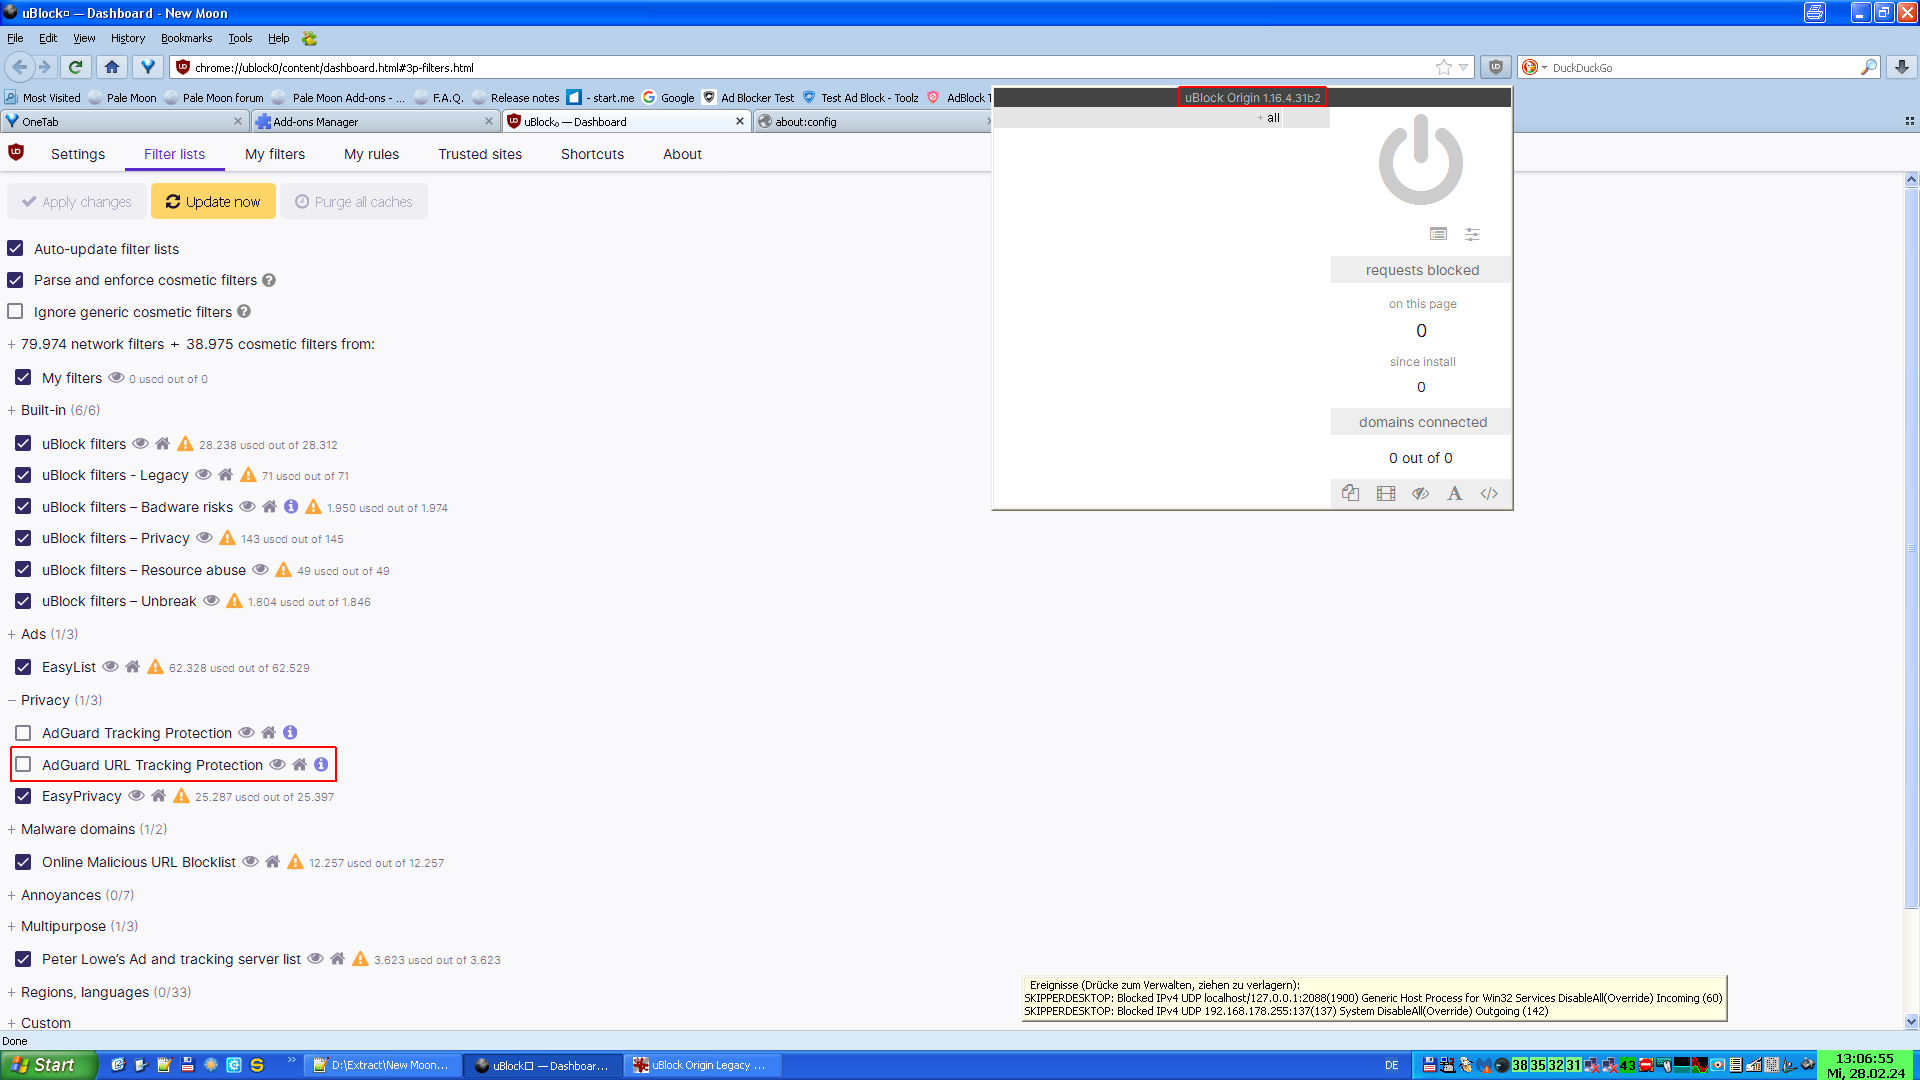Switch to uBlock Origin Legacy taskbar window
The height and width of the screenshot is (1080, 1920).
pos(703,1065)
